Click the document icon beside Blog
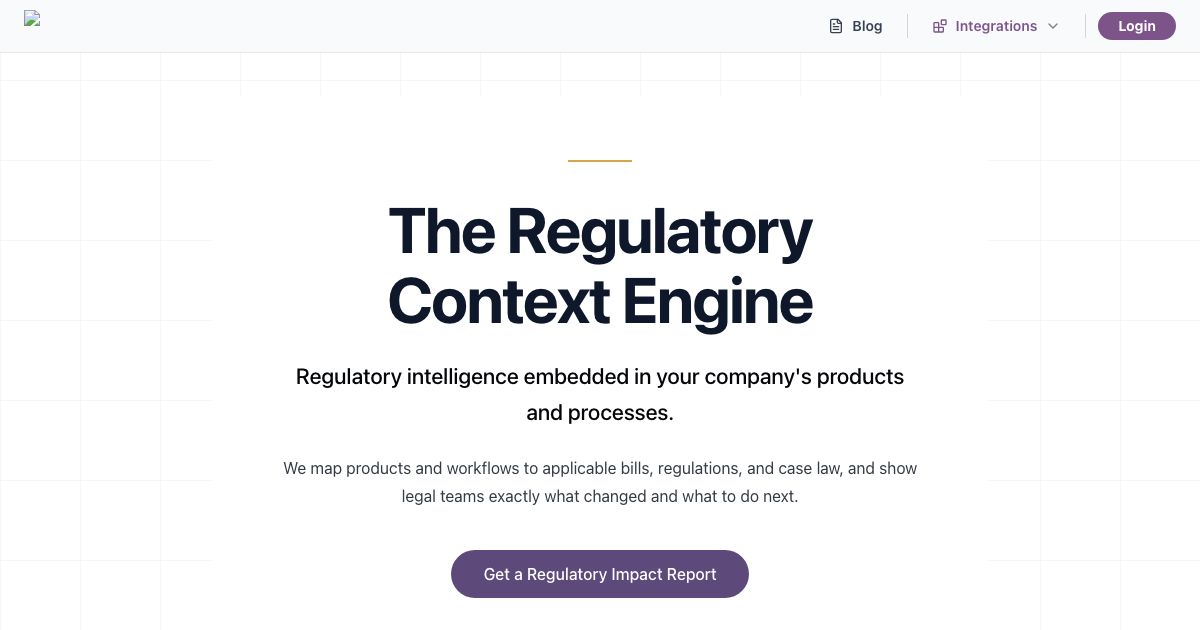 pos(836,26)
